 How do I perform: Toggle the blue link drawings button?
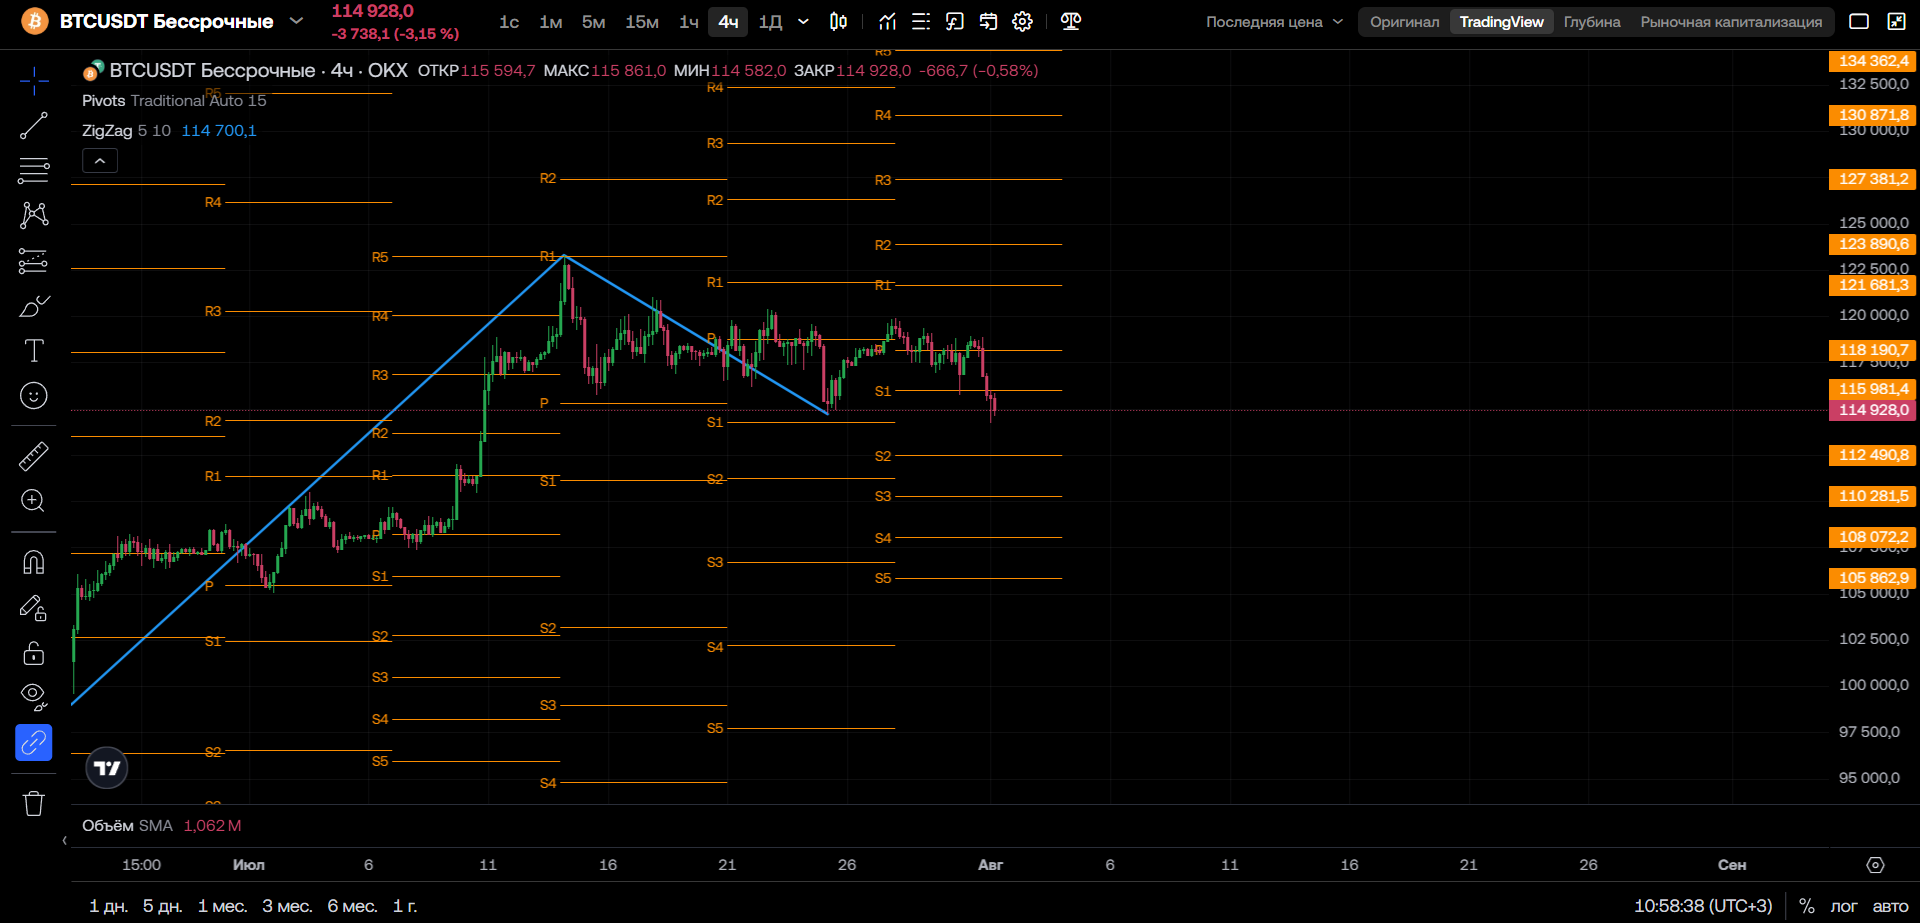(34, 743)
